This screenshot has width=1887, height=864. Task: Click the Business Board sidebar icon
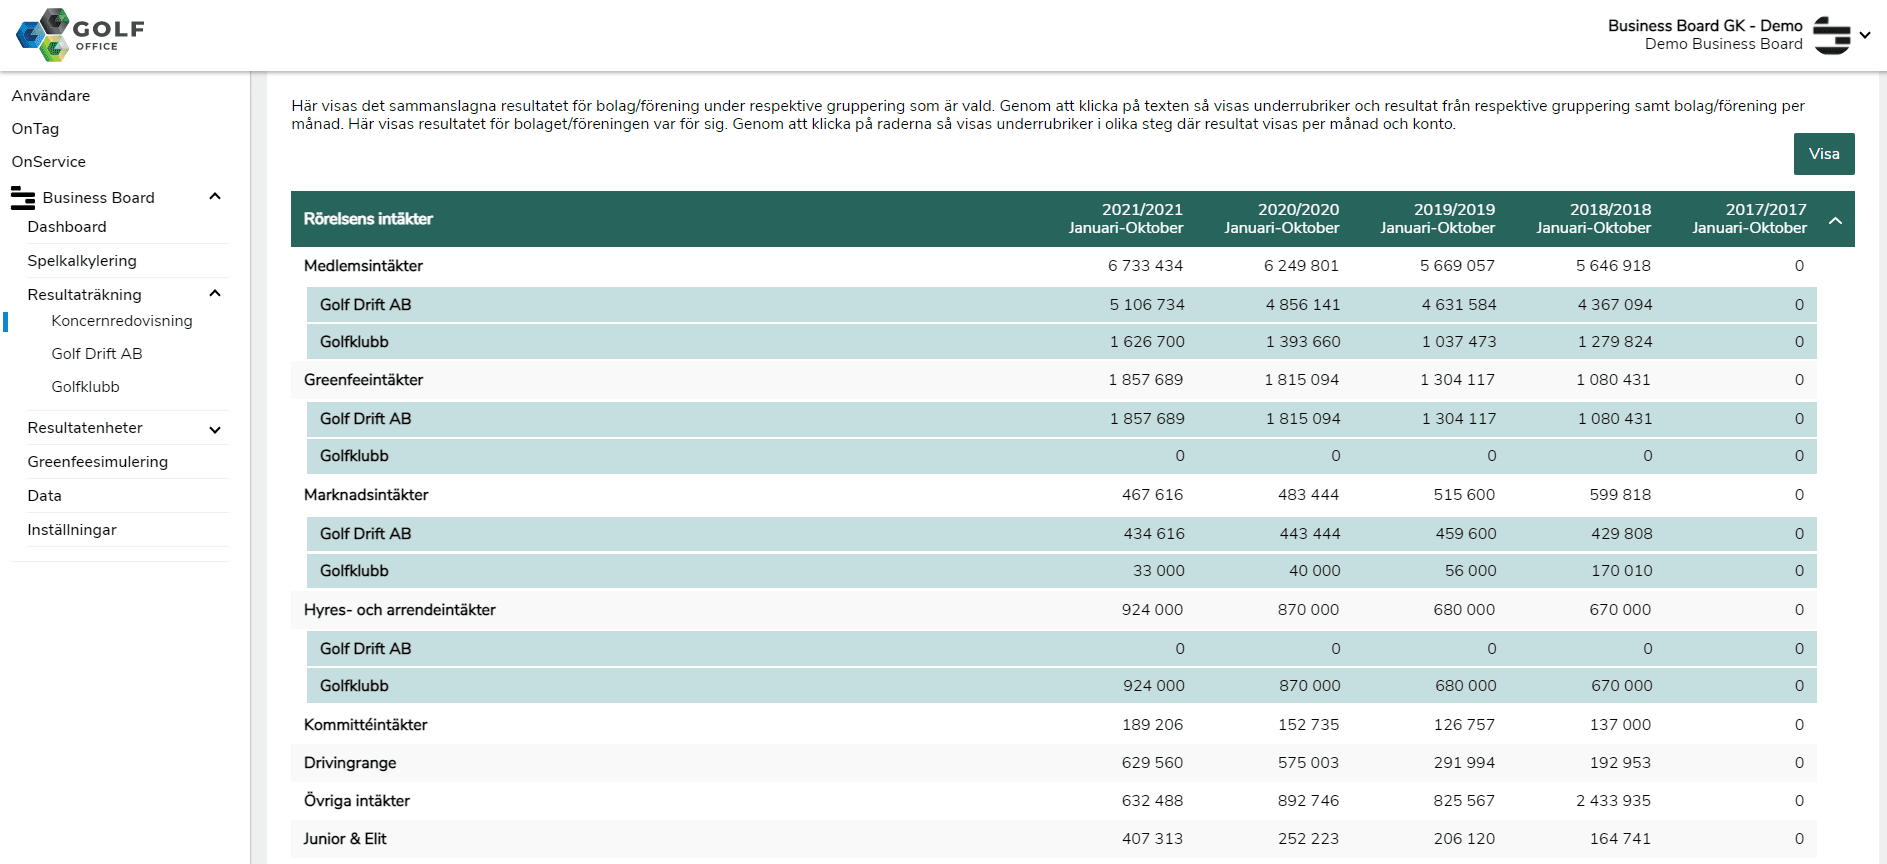tap(22, 198)
